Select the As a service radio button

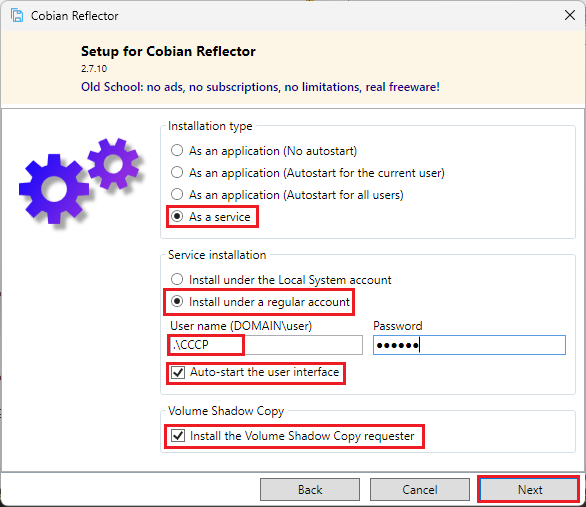[177, 216]
